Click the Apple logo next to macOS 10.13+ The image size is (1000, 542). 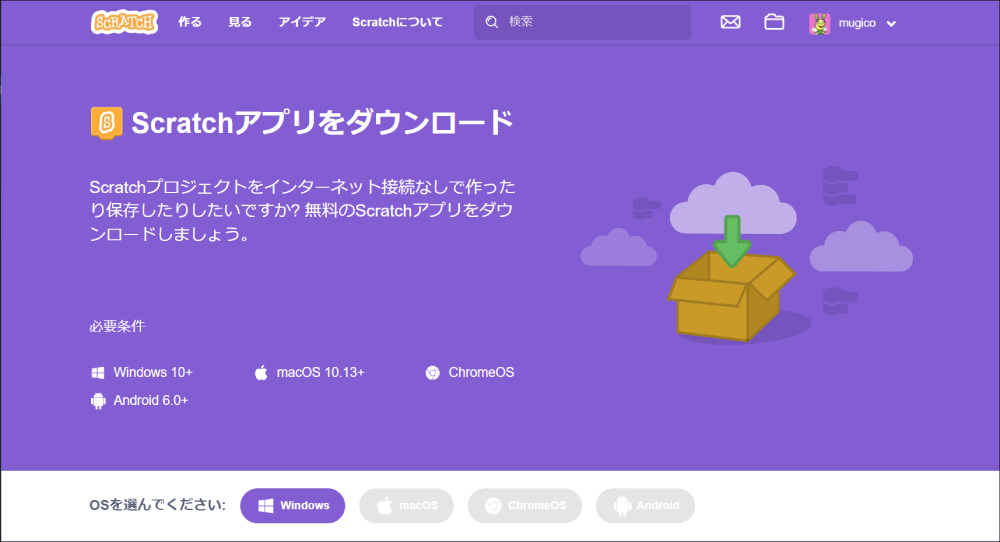tap(261, 373)
